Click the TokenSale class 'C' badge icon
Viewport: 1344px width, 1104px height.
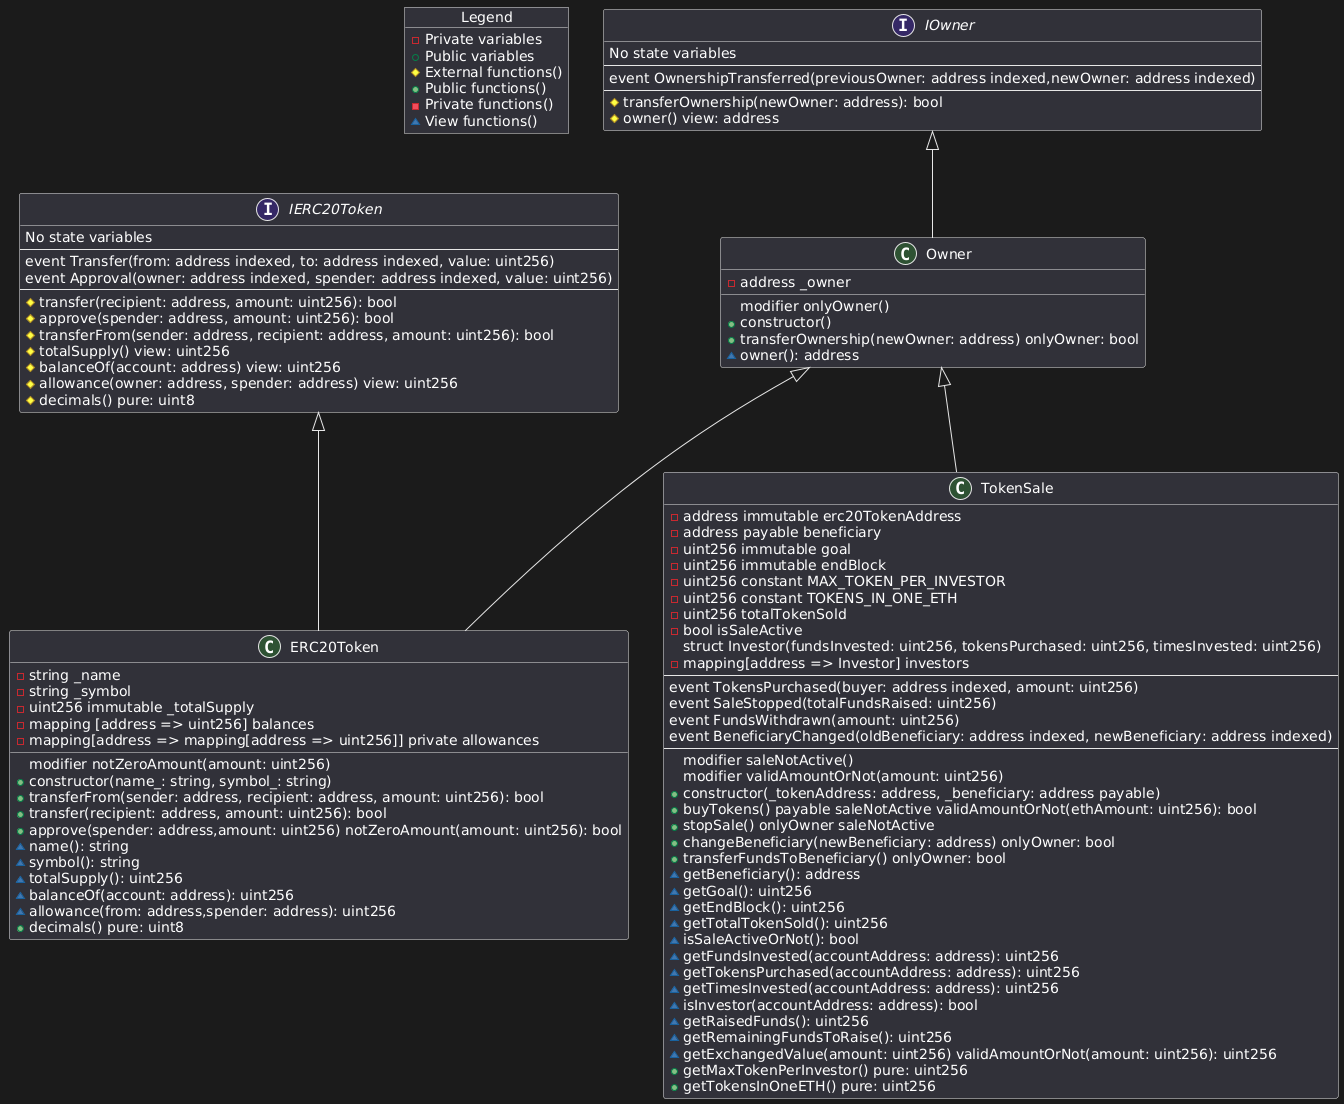[960, 488]
